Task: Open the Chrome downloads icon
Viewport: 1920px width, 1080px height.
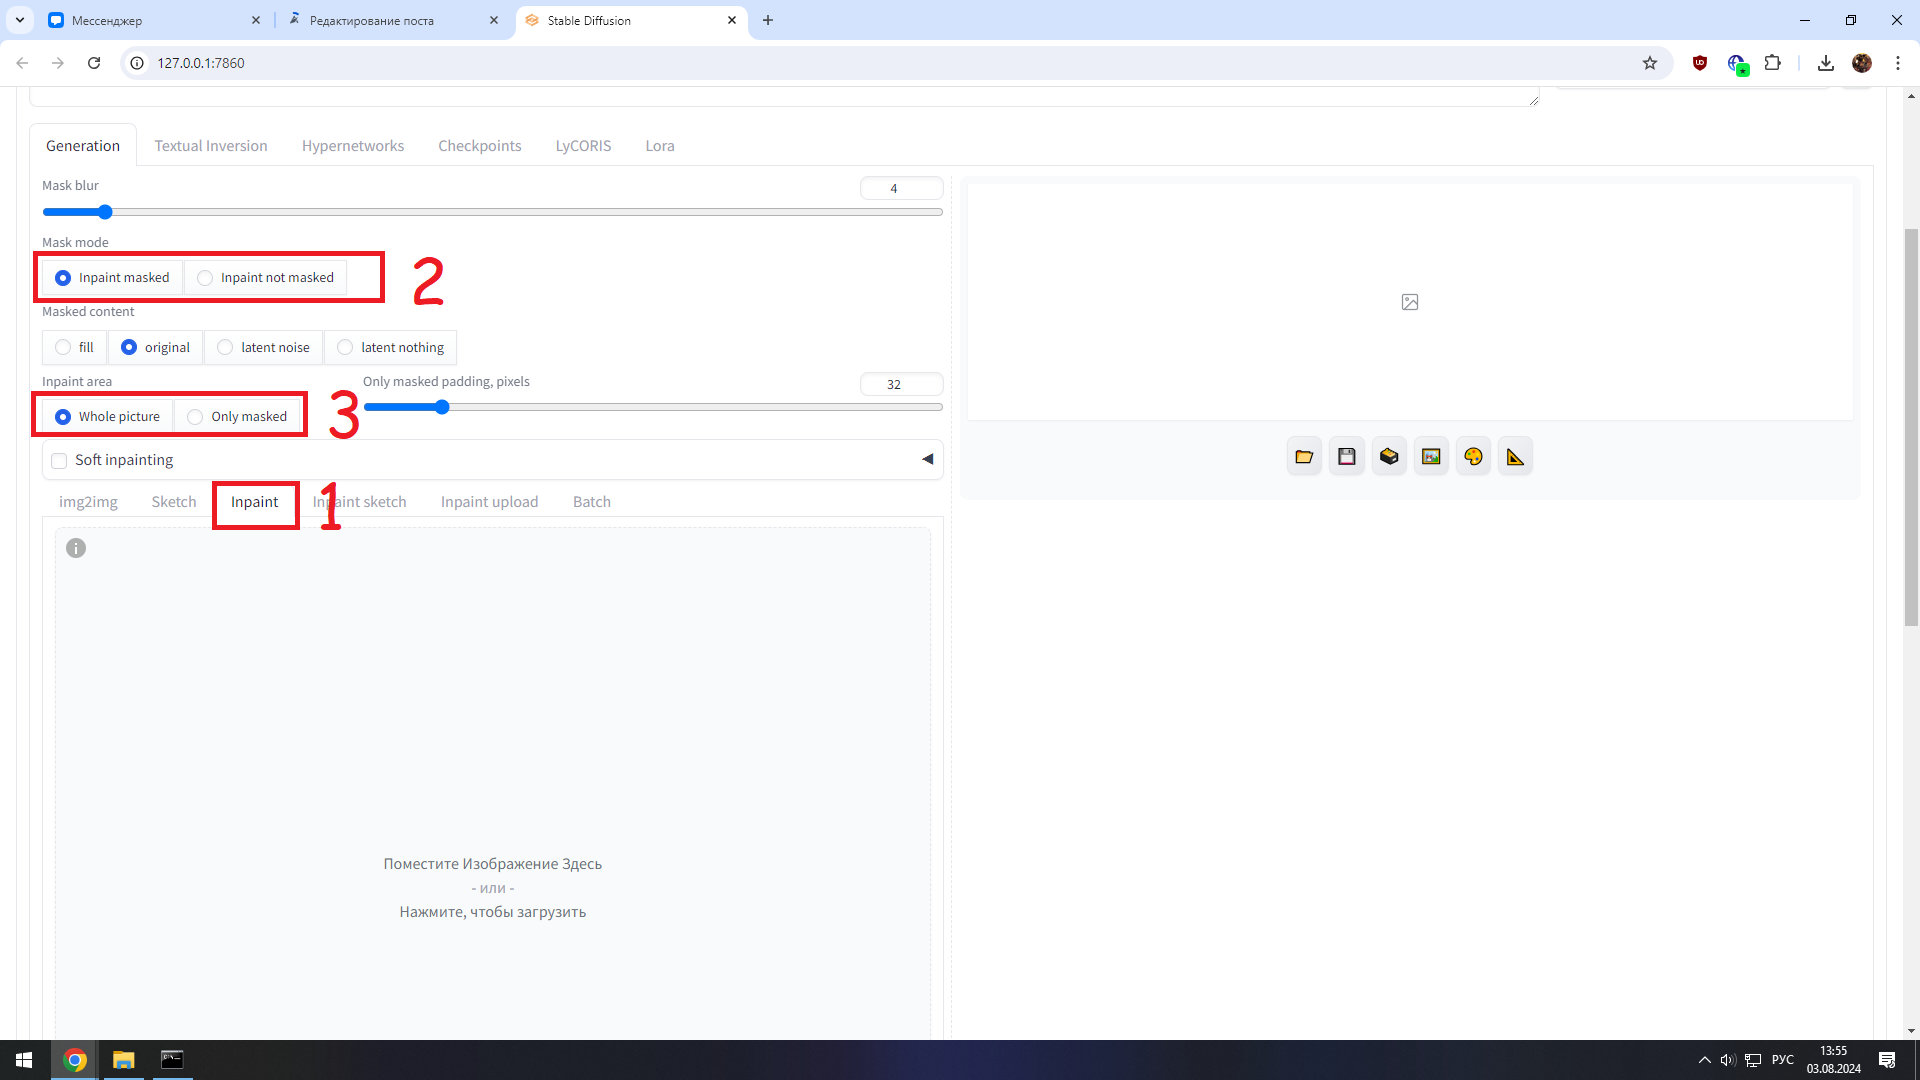Action: (x=1825, y=63)
